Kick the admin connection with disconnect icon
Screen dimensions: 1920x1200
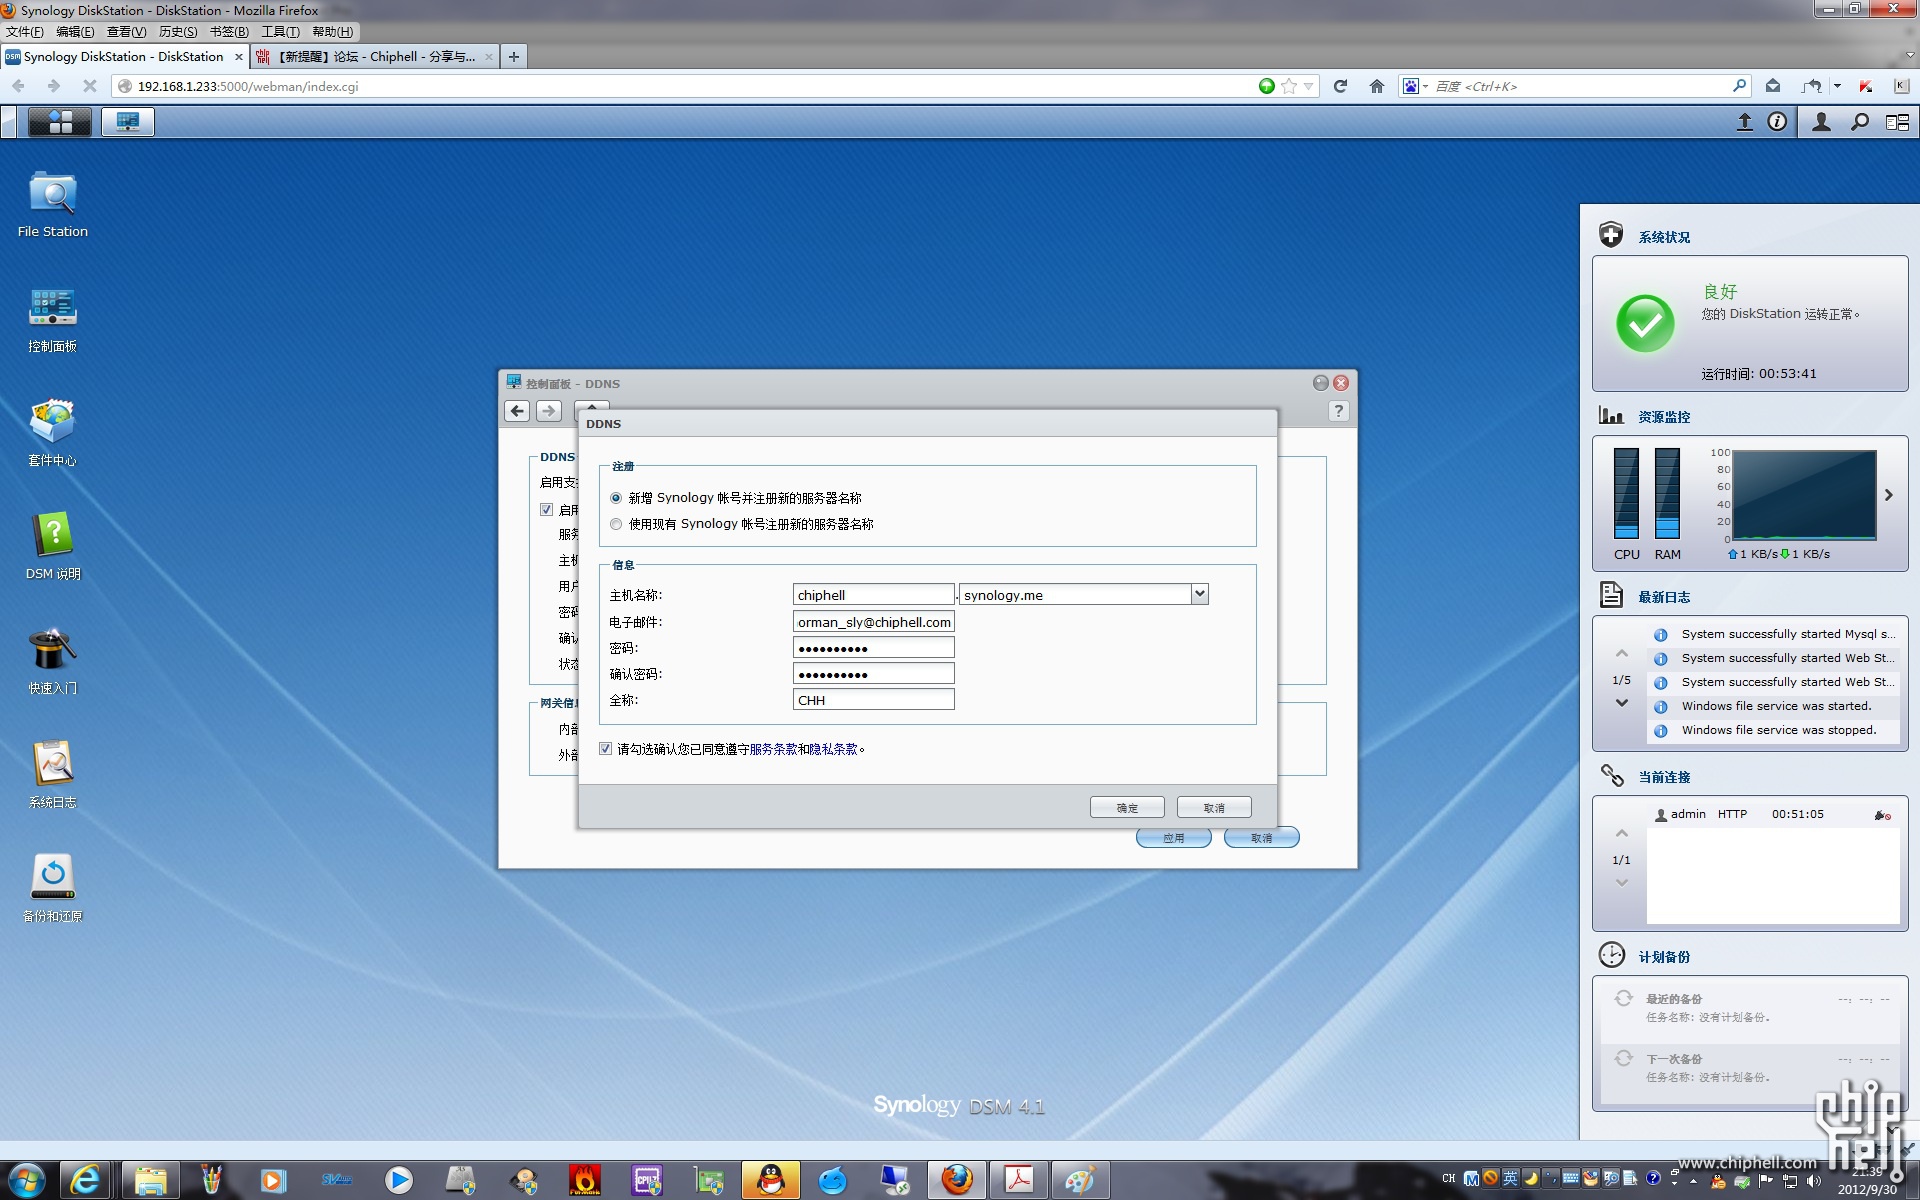(1882, 815)
